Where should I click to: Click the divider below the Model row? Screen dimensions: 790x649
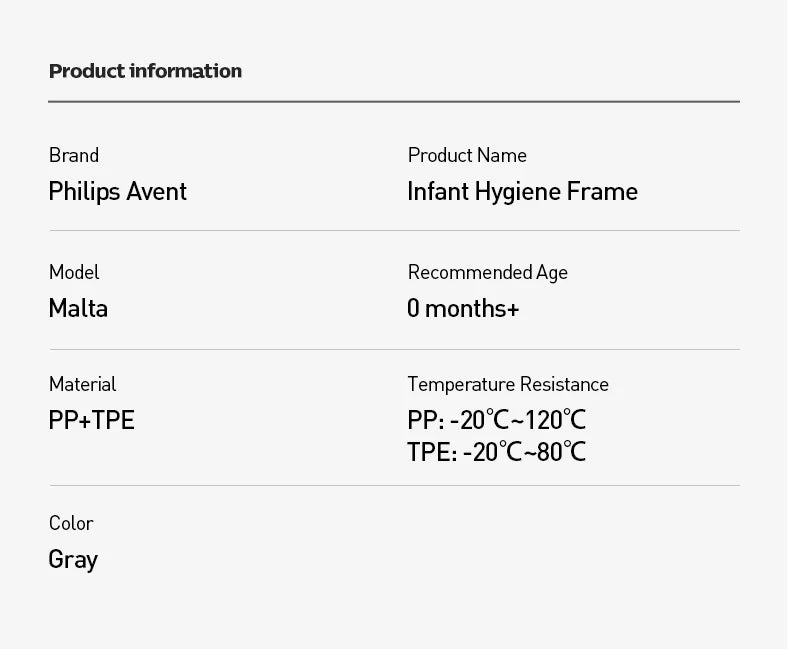coord(395,349)
